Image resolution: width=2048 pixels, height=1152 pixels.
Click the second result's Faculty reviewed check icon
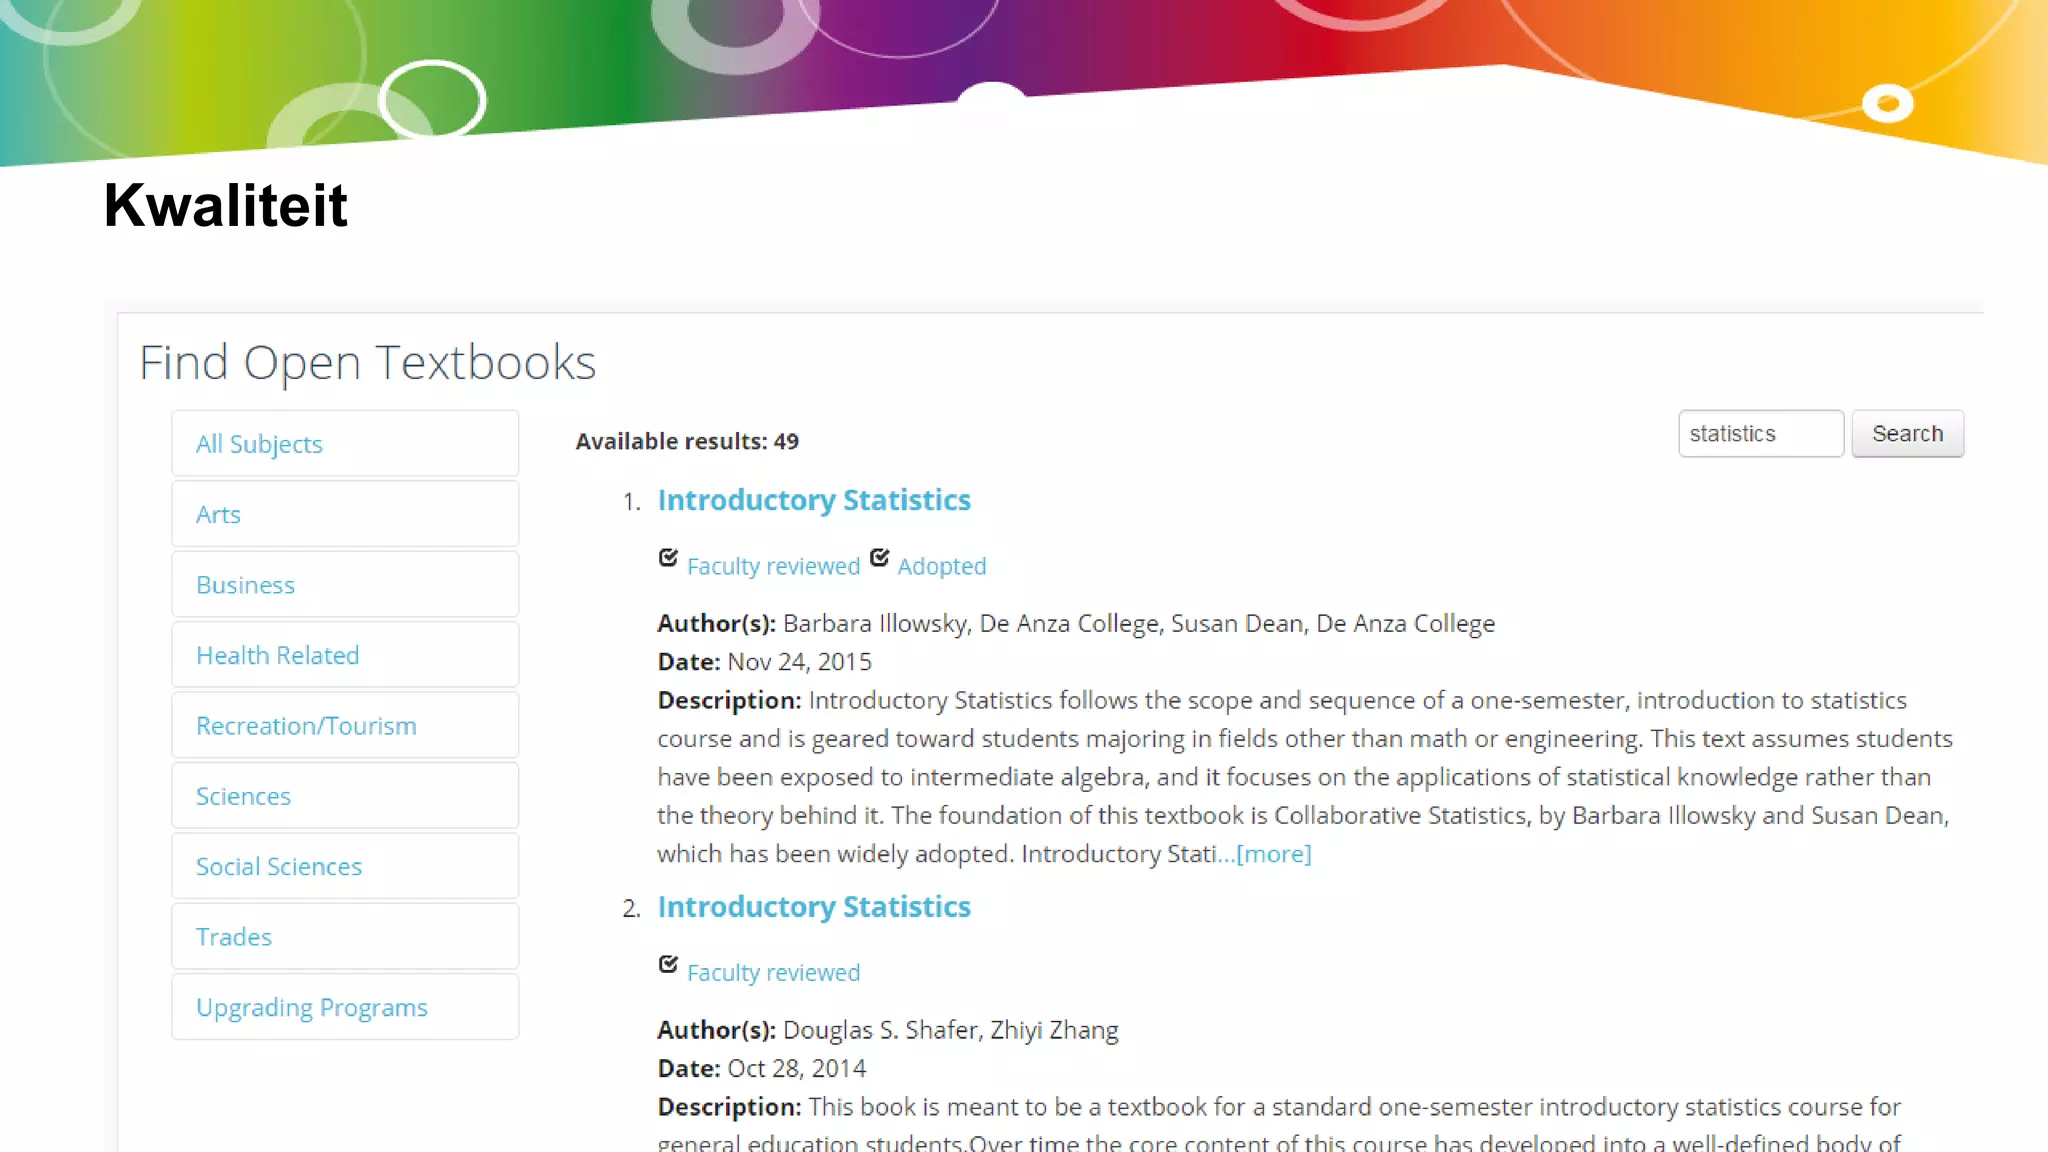(x=668, y=965)
